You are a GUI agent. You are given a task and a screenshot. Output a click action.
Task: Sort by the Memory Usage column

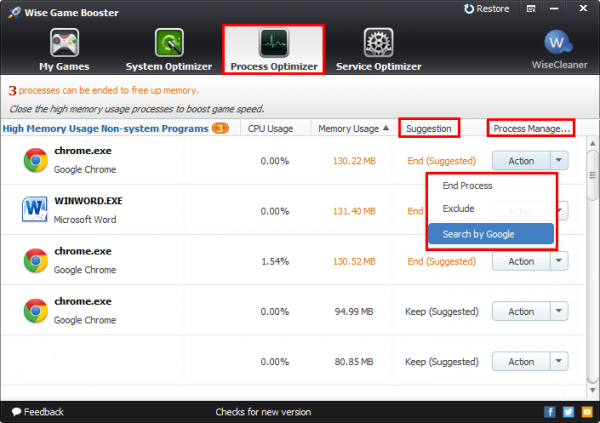(x=353, y=129)
